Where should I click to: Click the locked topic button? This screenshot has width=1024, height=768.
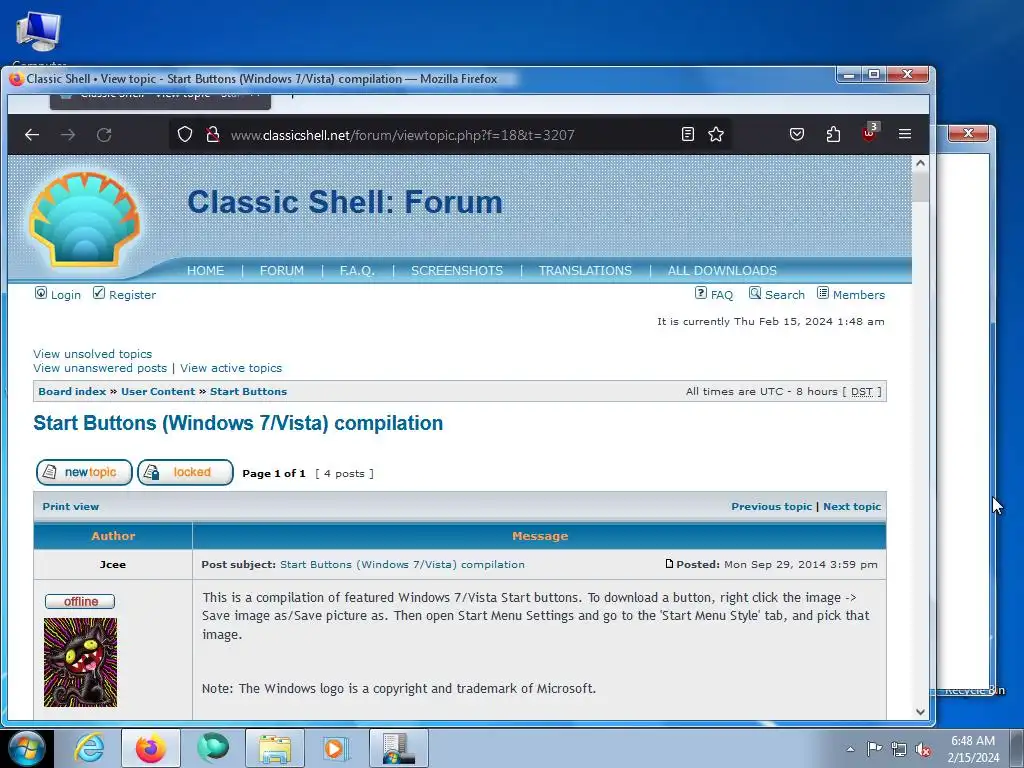coord(185,472)
